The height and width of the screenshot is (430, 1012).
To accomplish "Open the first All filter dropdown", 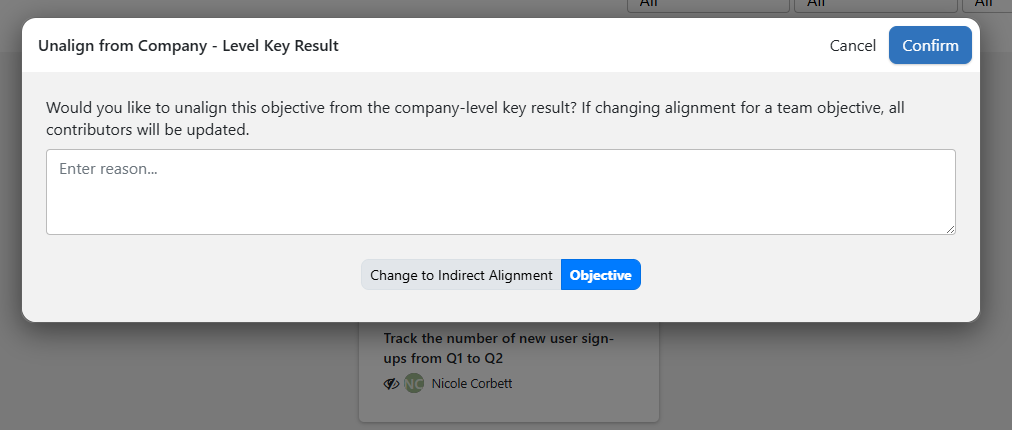I will coord(709,5).
